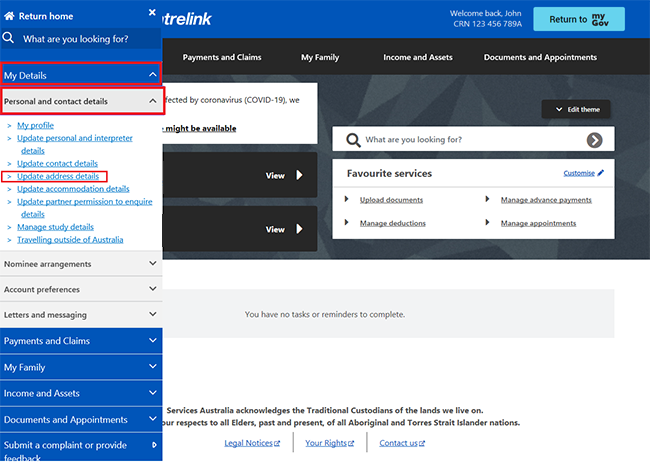Viewport: 650px width, 463px height.
Task: Open Documents and Appointments top navigation tab
Action: 540,57
